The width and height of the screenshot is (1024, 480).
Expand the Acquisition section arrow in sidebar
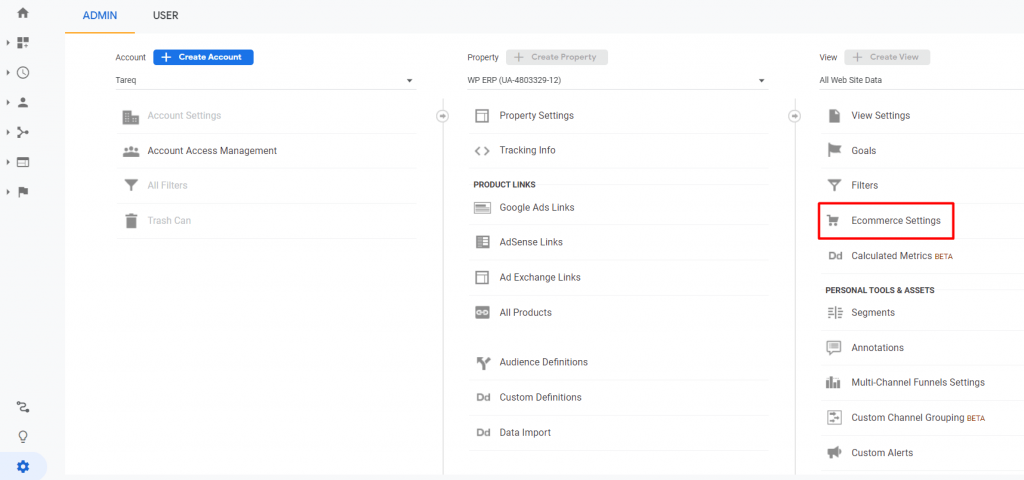pos(8,132)
